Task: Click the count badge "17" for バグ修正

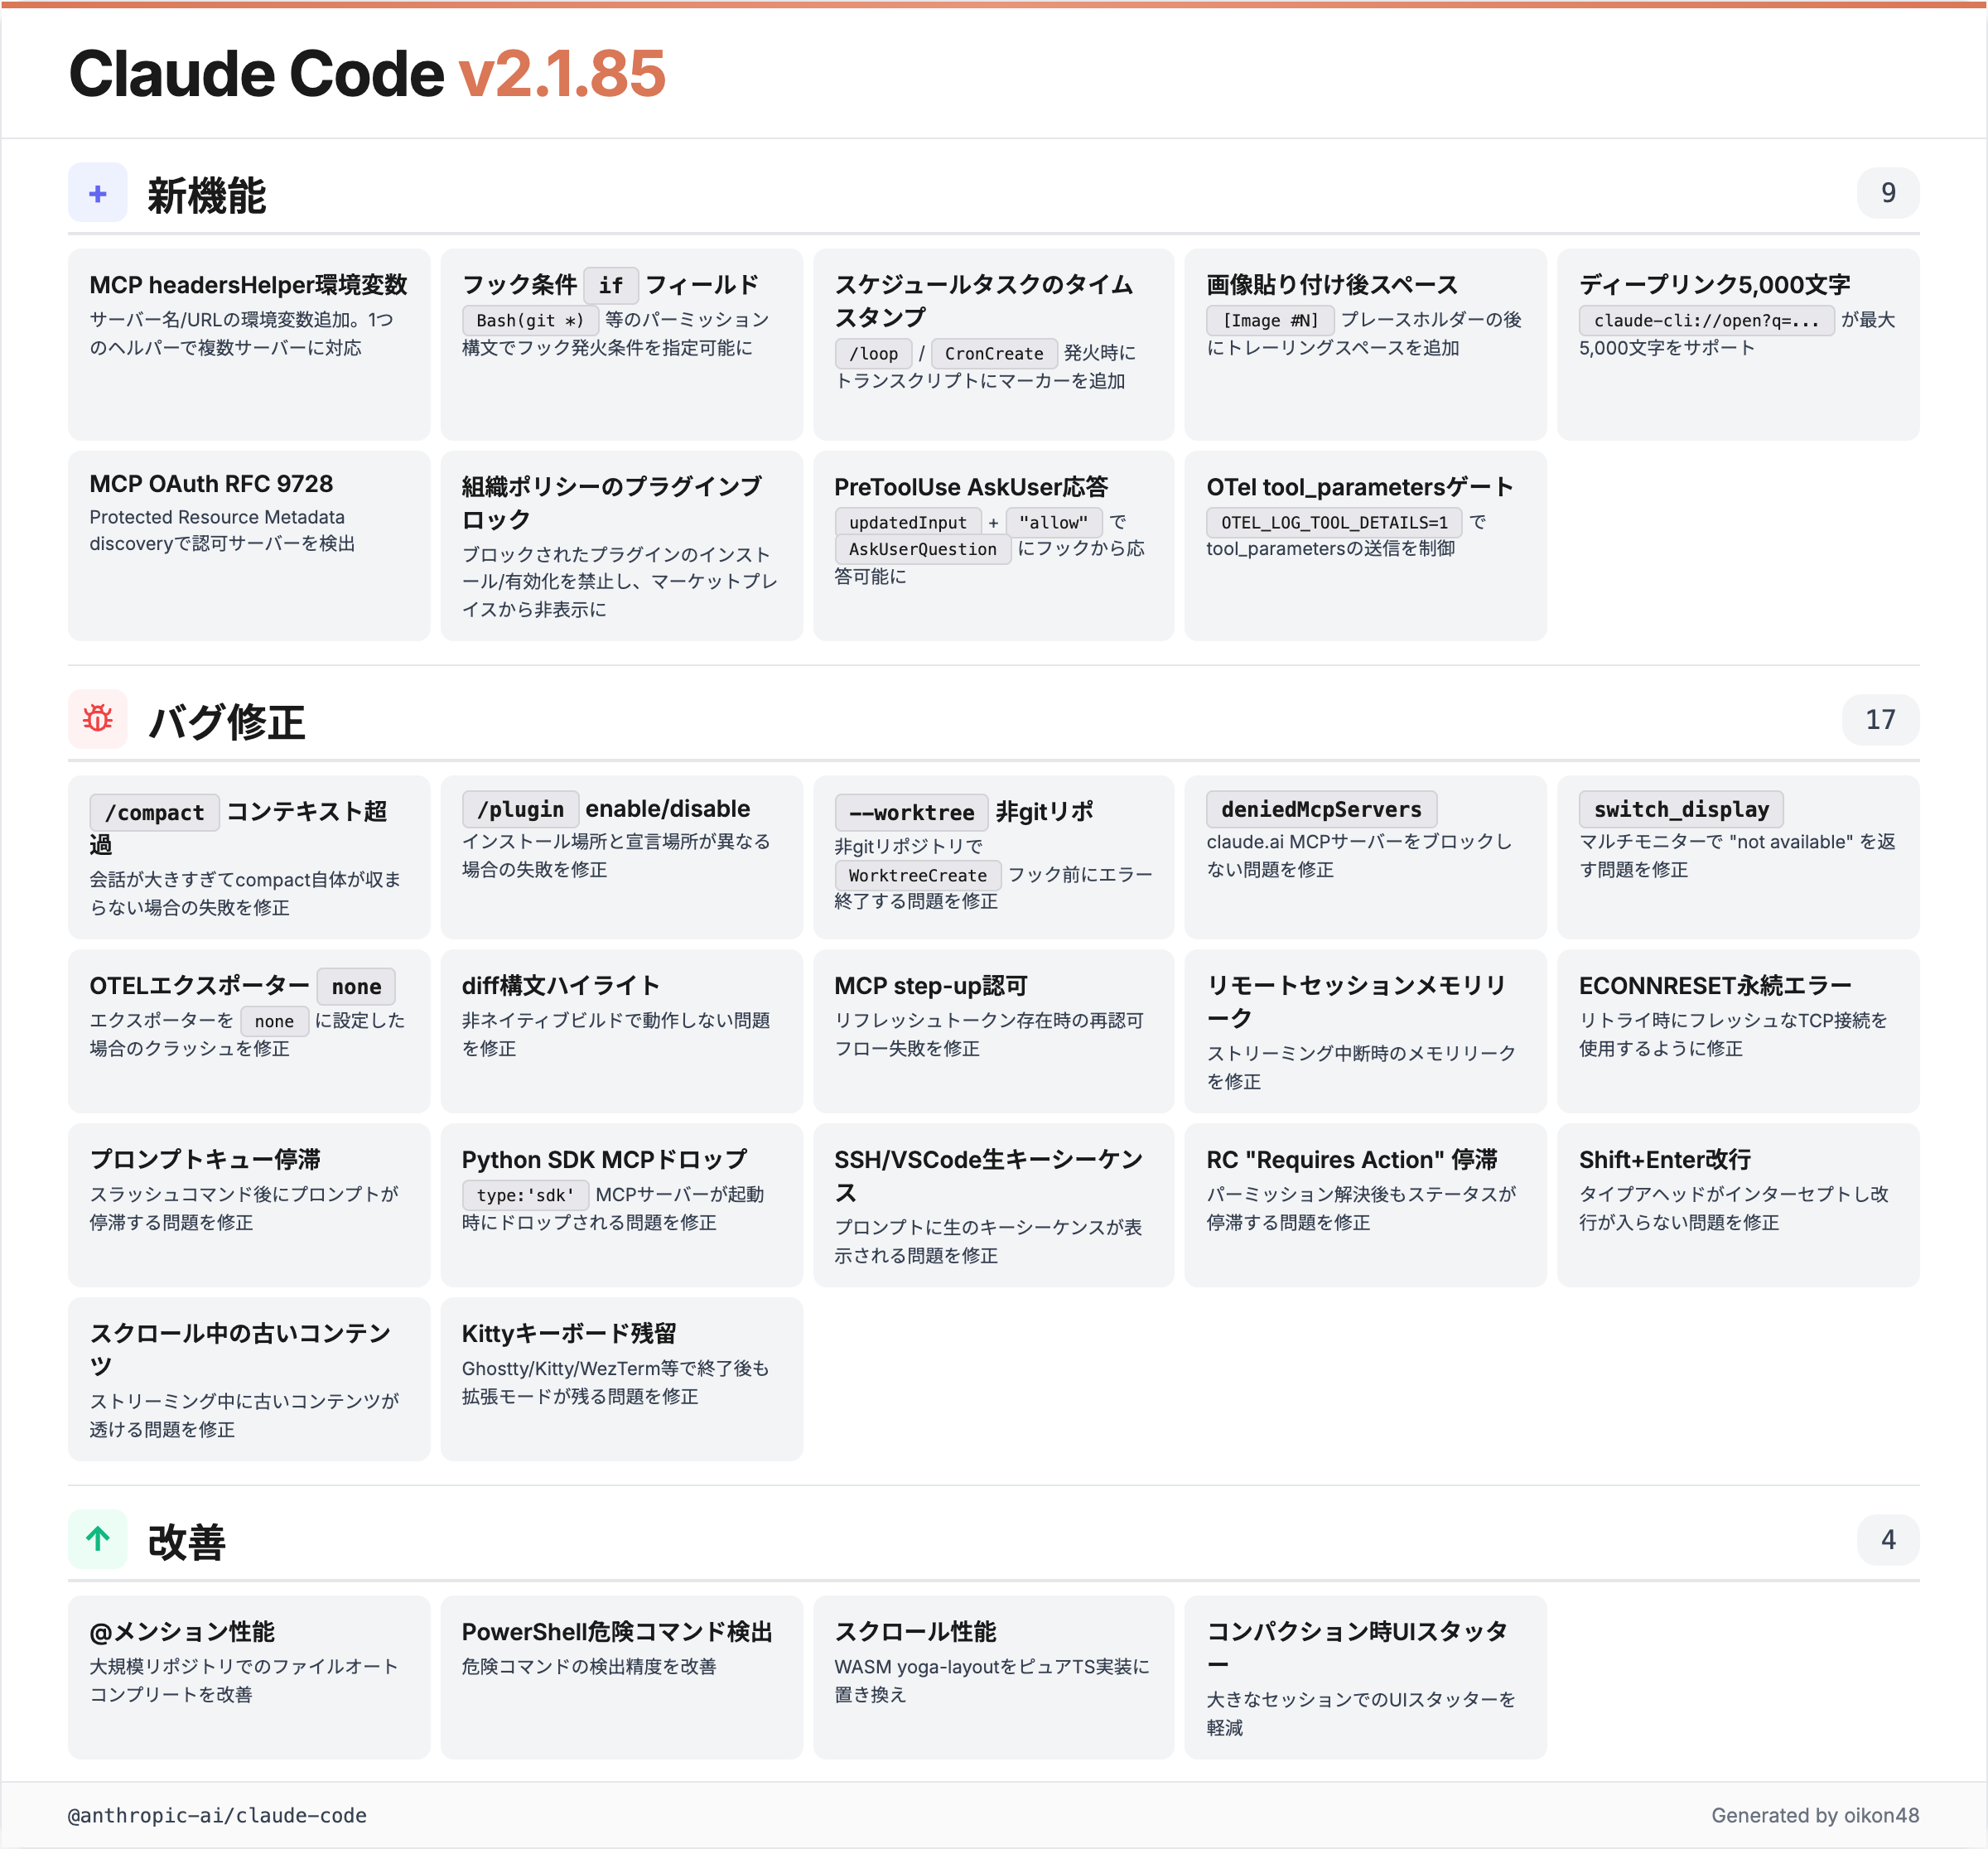Action: coord(1880,719)
